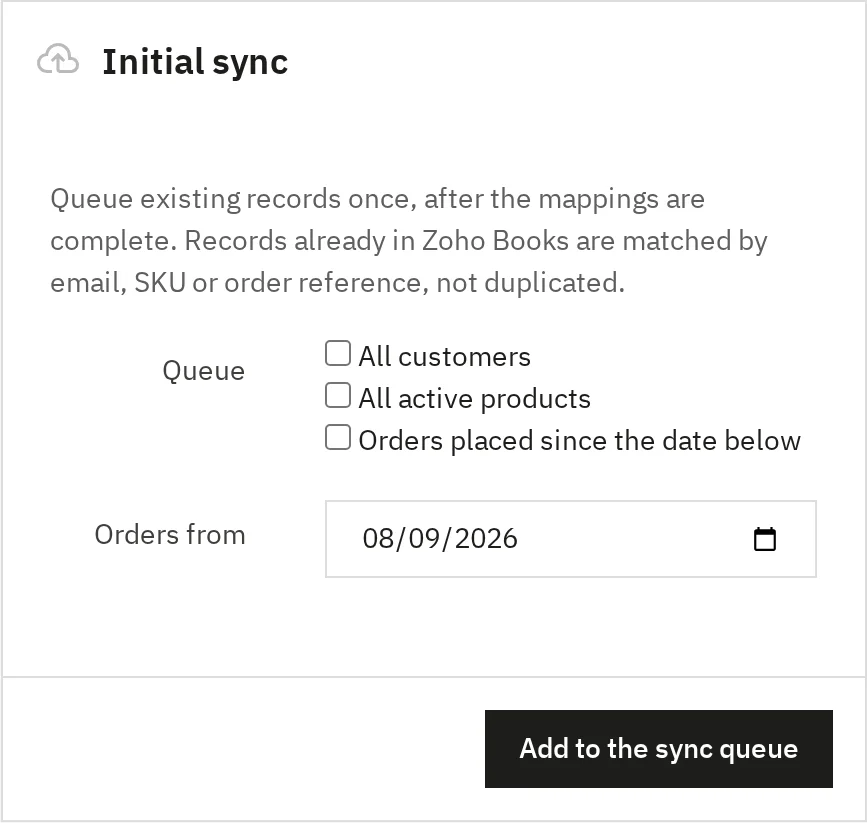Open the calendar picker icon in date field
Image resolution: width=867 pixels, height=823 pixels.
click(765, 539)
